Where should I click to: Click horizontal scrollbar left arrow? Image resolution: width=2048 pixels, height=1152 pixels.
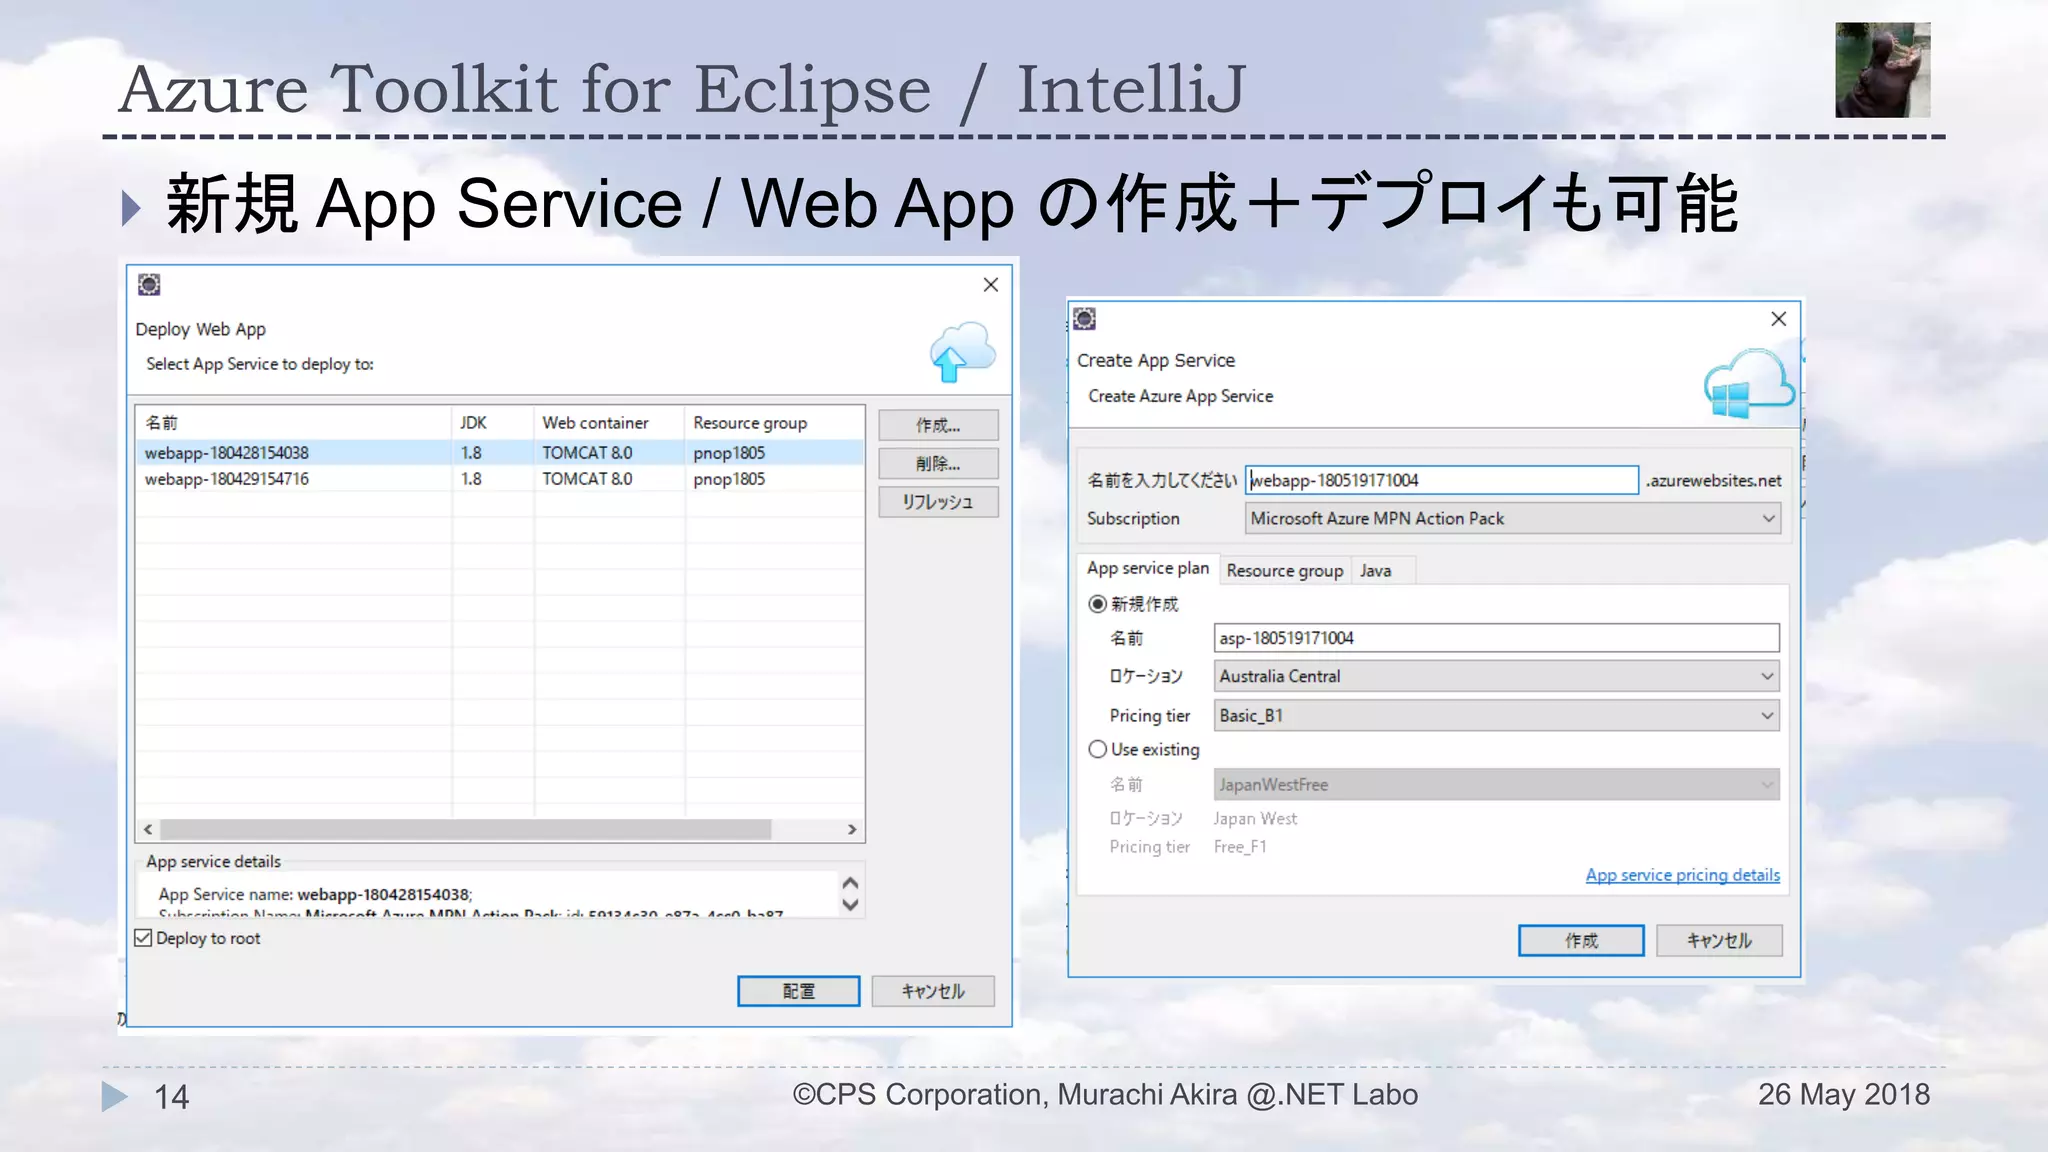pos(148,829)
